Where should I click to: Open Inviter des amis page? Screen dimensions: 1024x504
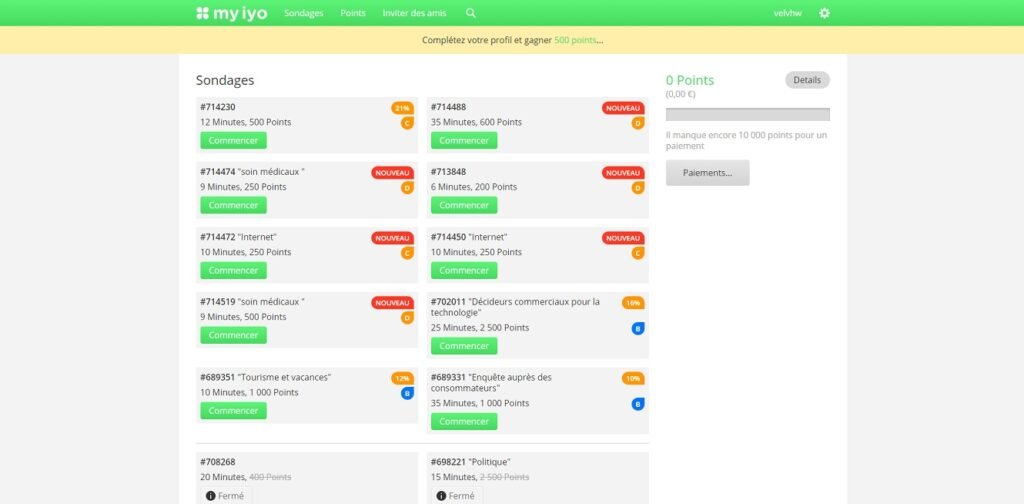click(414, 13)
